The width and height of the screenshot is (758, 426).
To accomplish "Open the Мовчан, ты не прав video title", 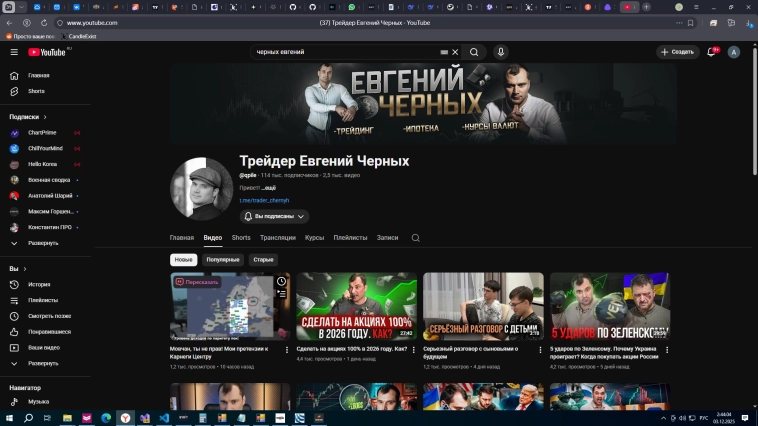I will 219,353.
